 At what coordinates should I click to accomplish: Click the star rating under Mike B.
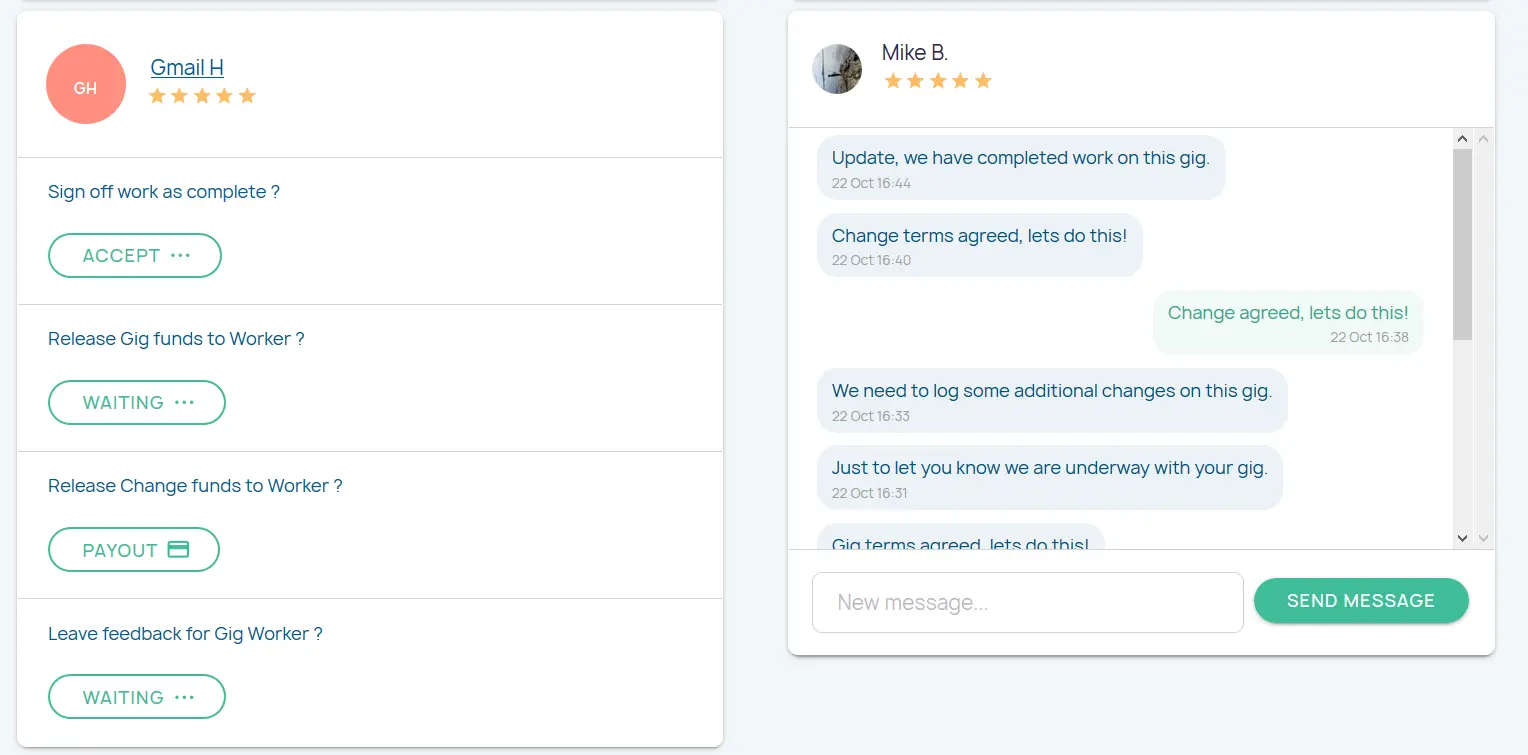click(x=937, y=81)
